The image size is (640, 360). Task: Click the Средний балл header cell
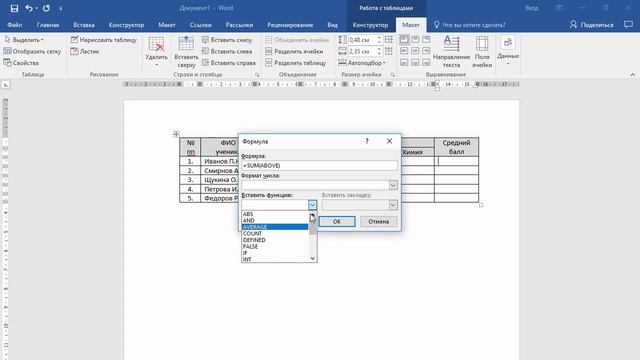456,147
